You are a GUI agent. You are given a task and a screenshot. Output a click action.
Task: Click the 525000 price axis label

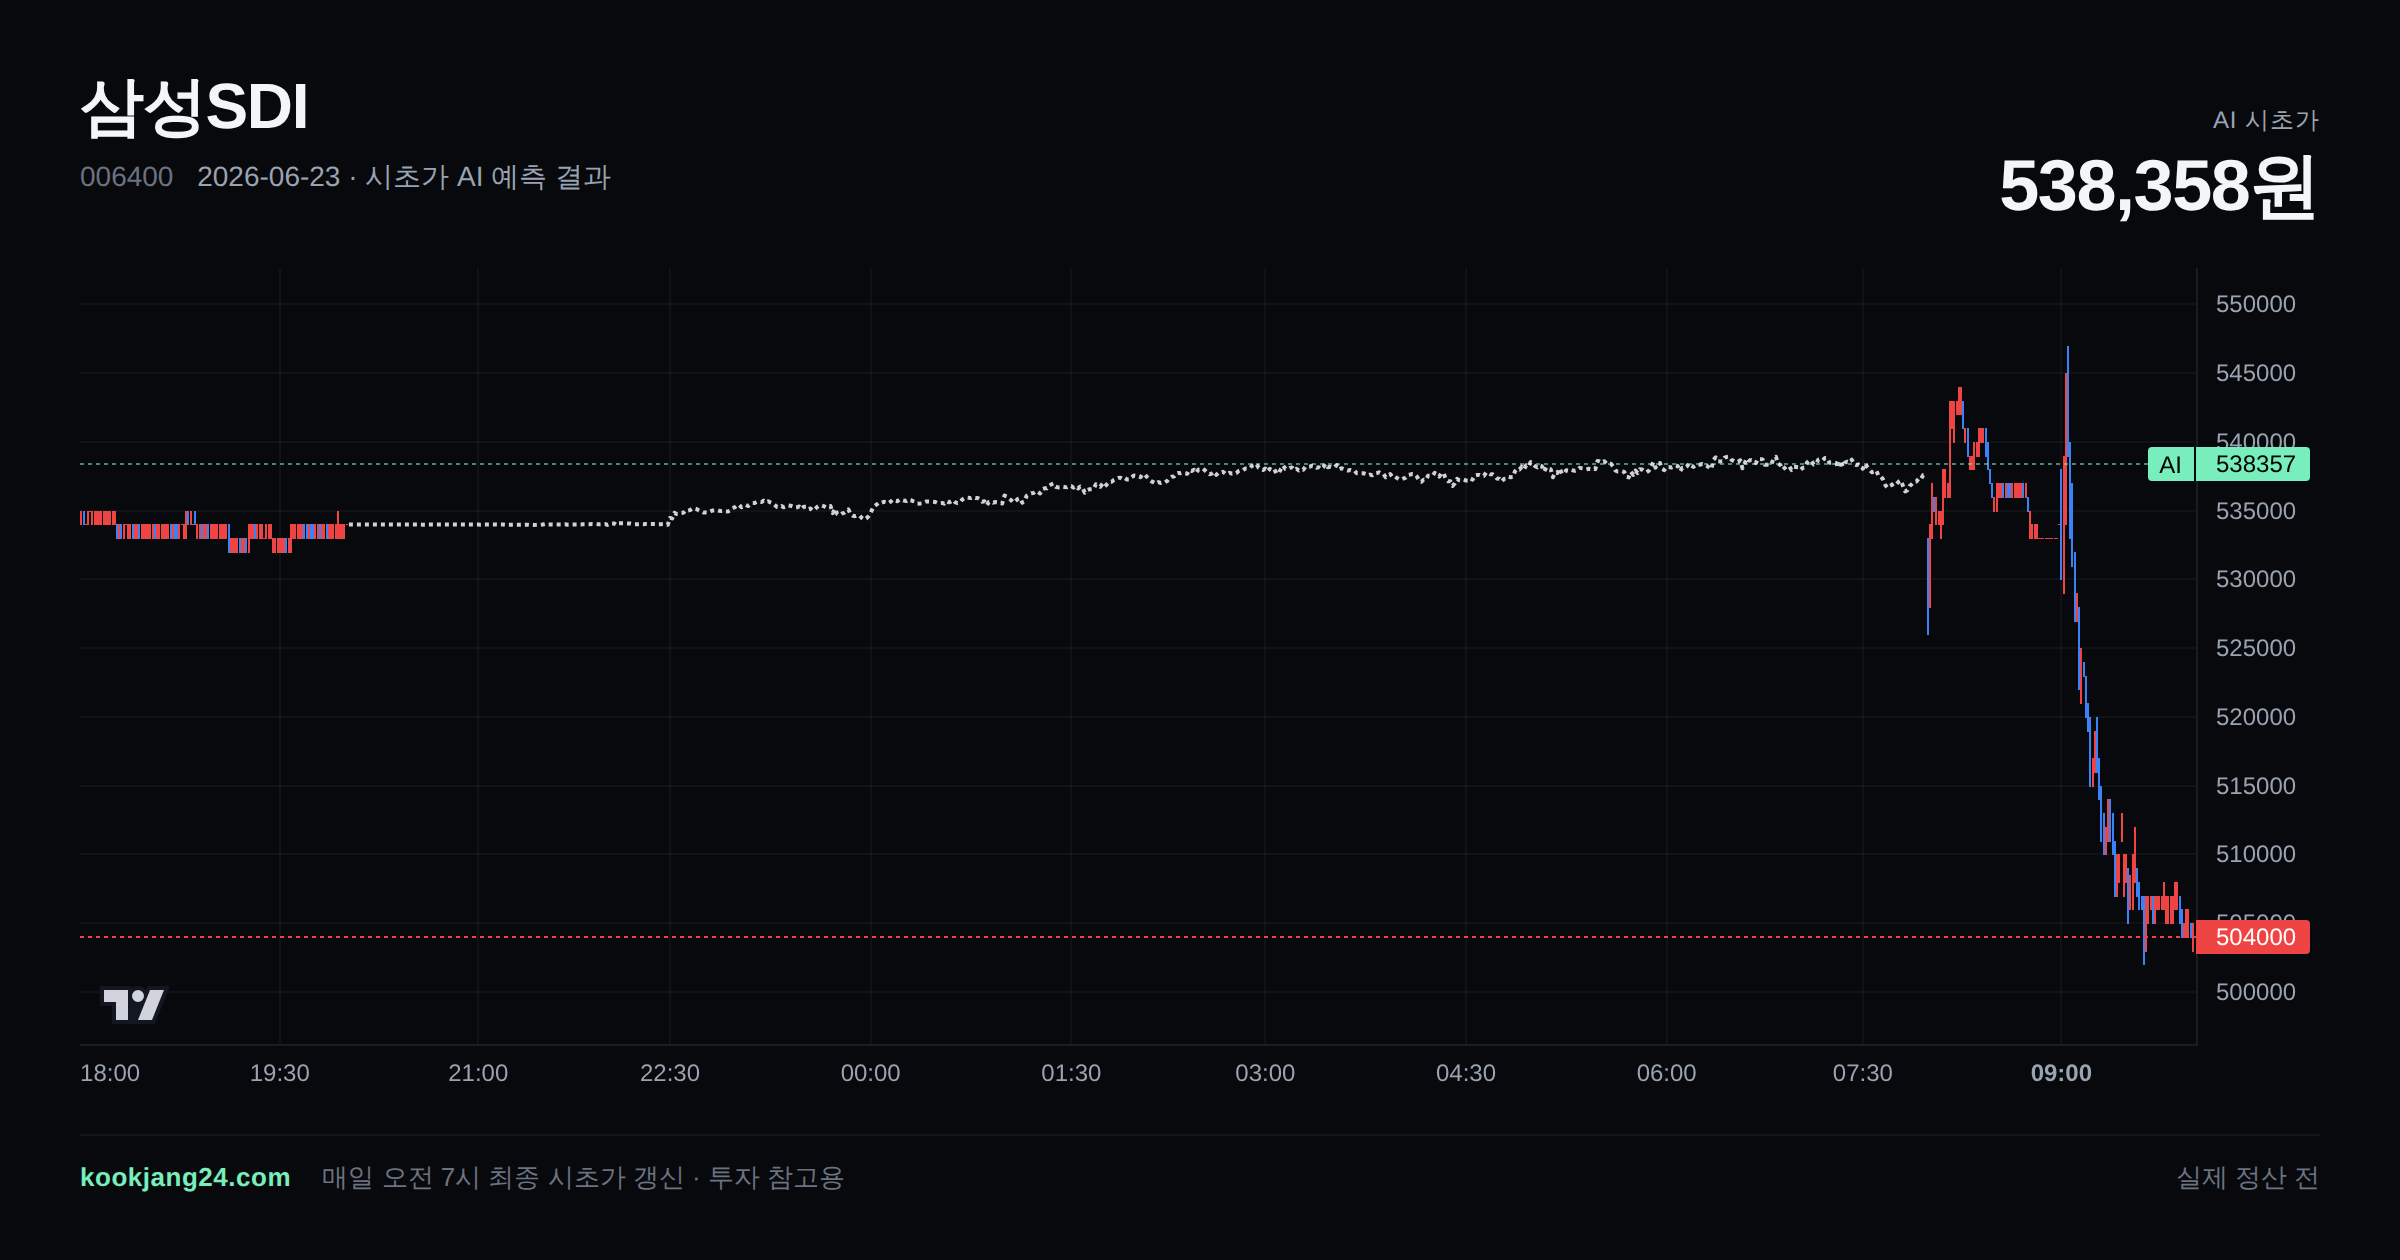click(2256, 648)
